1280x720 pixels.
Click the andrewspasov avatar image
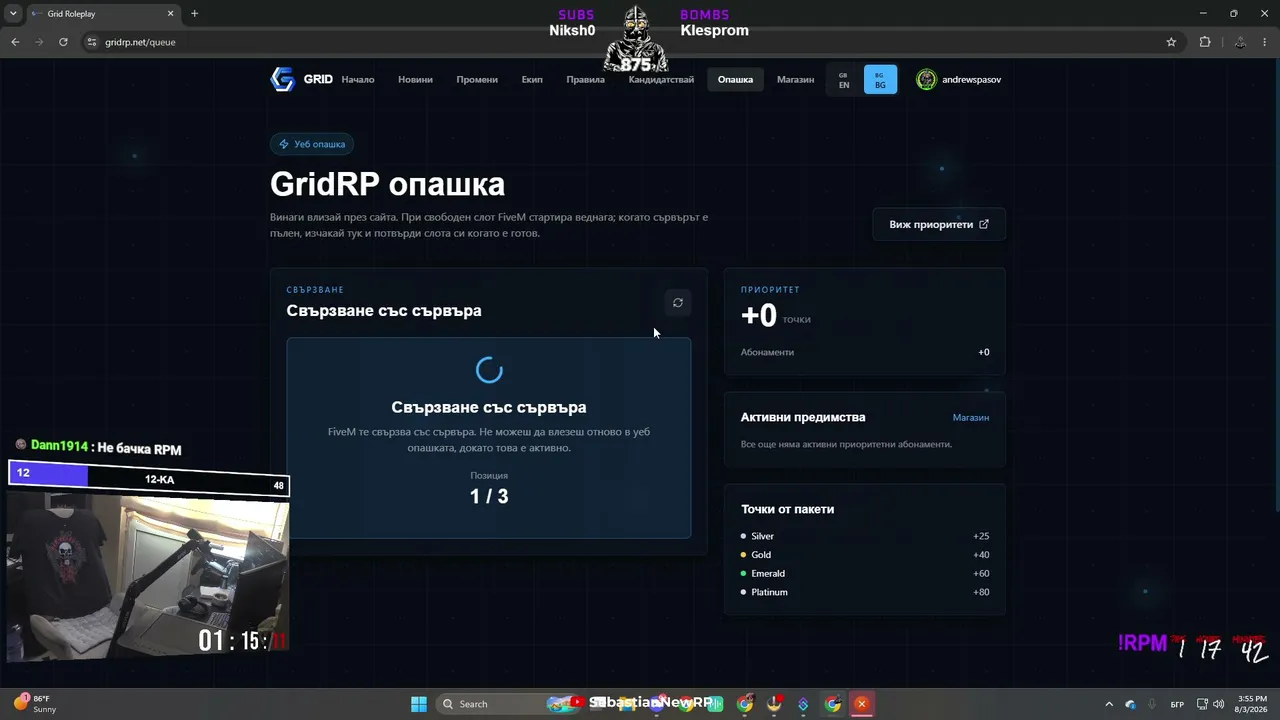click(927, 80)
